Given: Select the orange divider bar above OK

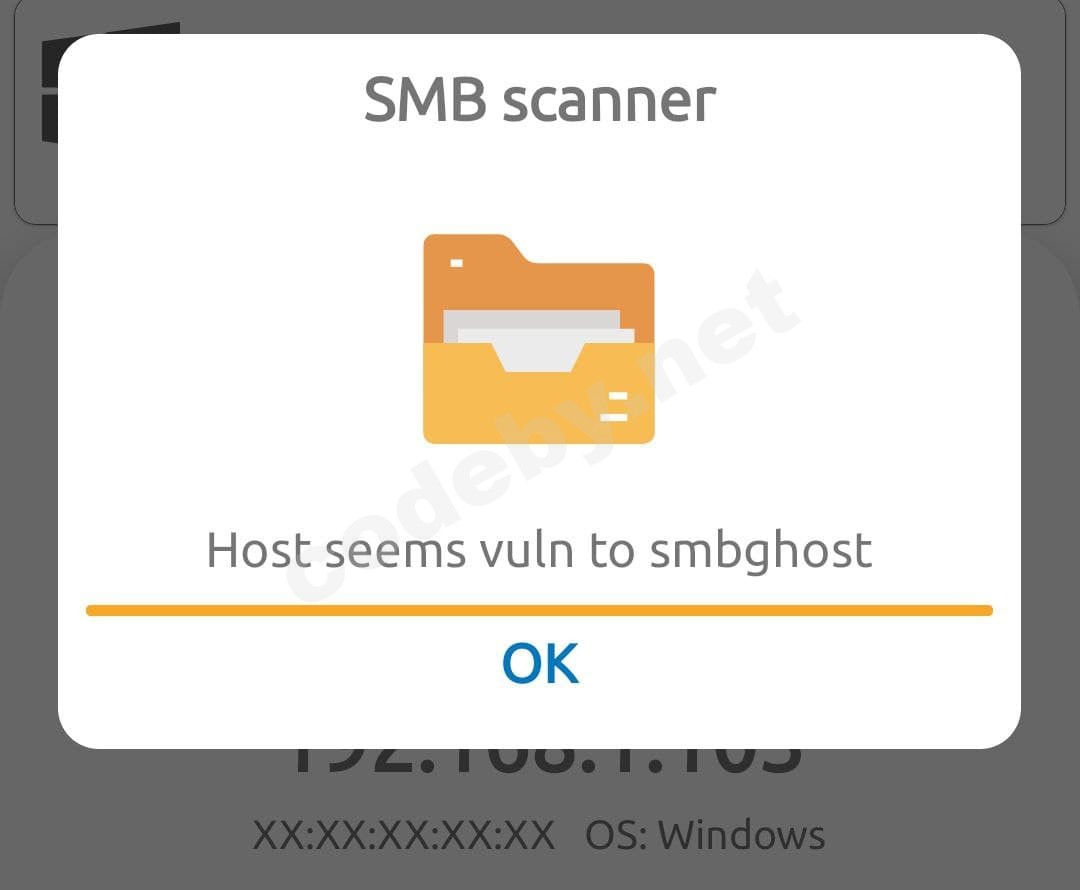Looking at the screenshot, I should (x=539, y=610).
